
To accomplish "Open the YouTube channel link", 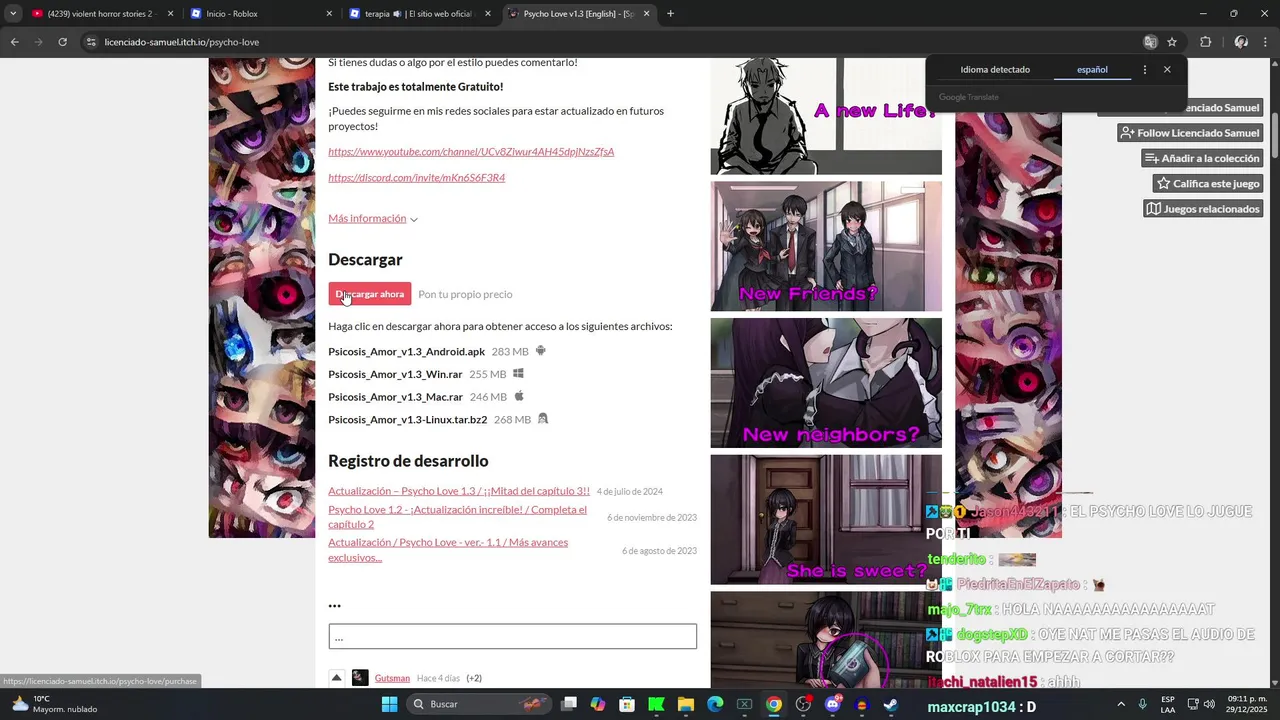I will 471,152.
